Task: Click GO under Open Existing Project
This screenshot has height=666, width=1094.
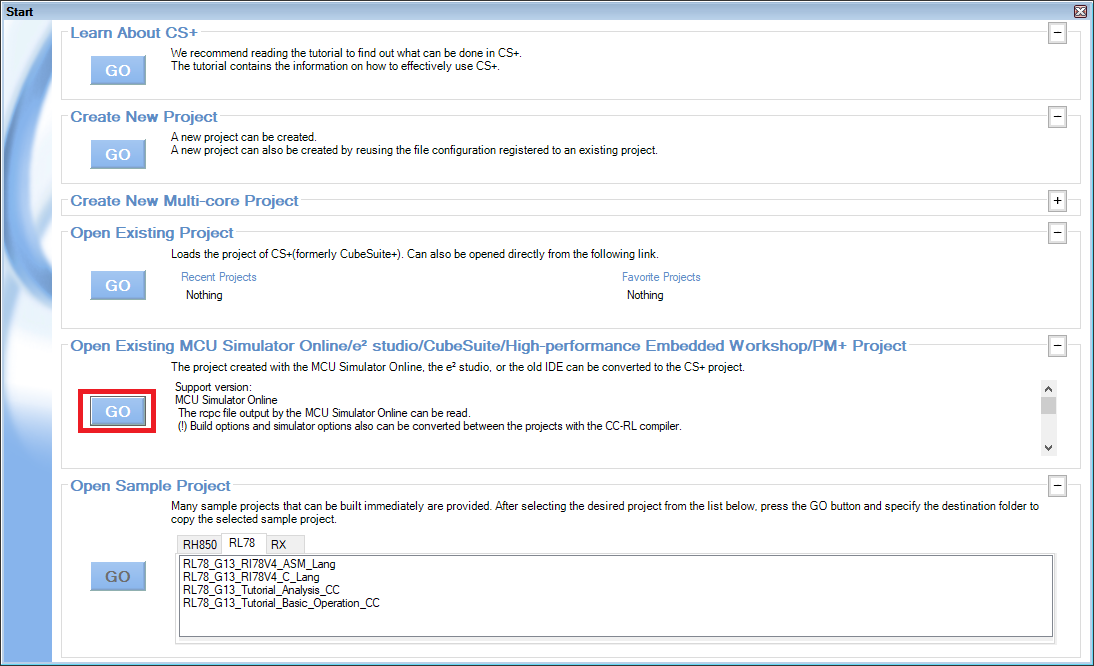Action: 117,285
